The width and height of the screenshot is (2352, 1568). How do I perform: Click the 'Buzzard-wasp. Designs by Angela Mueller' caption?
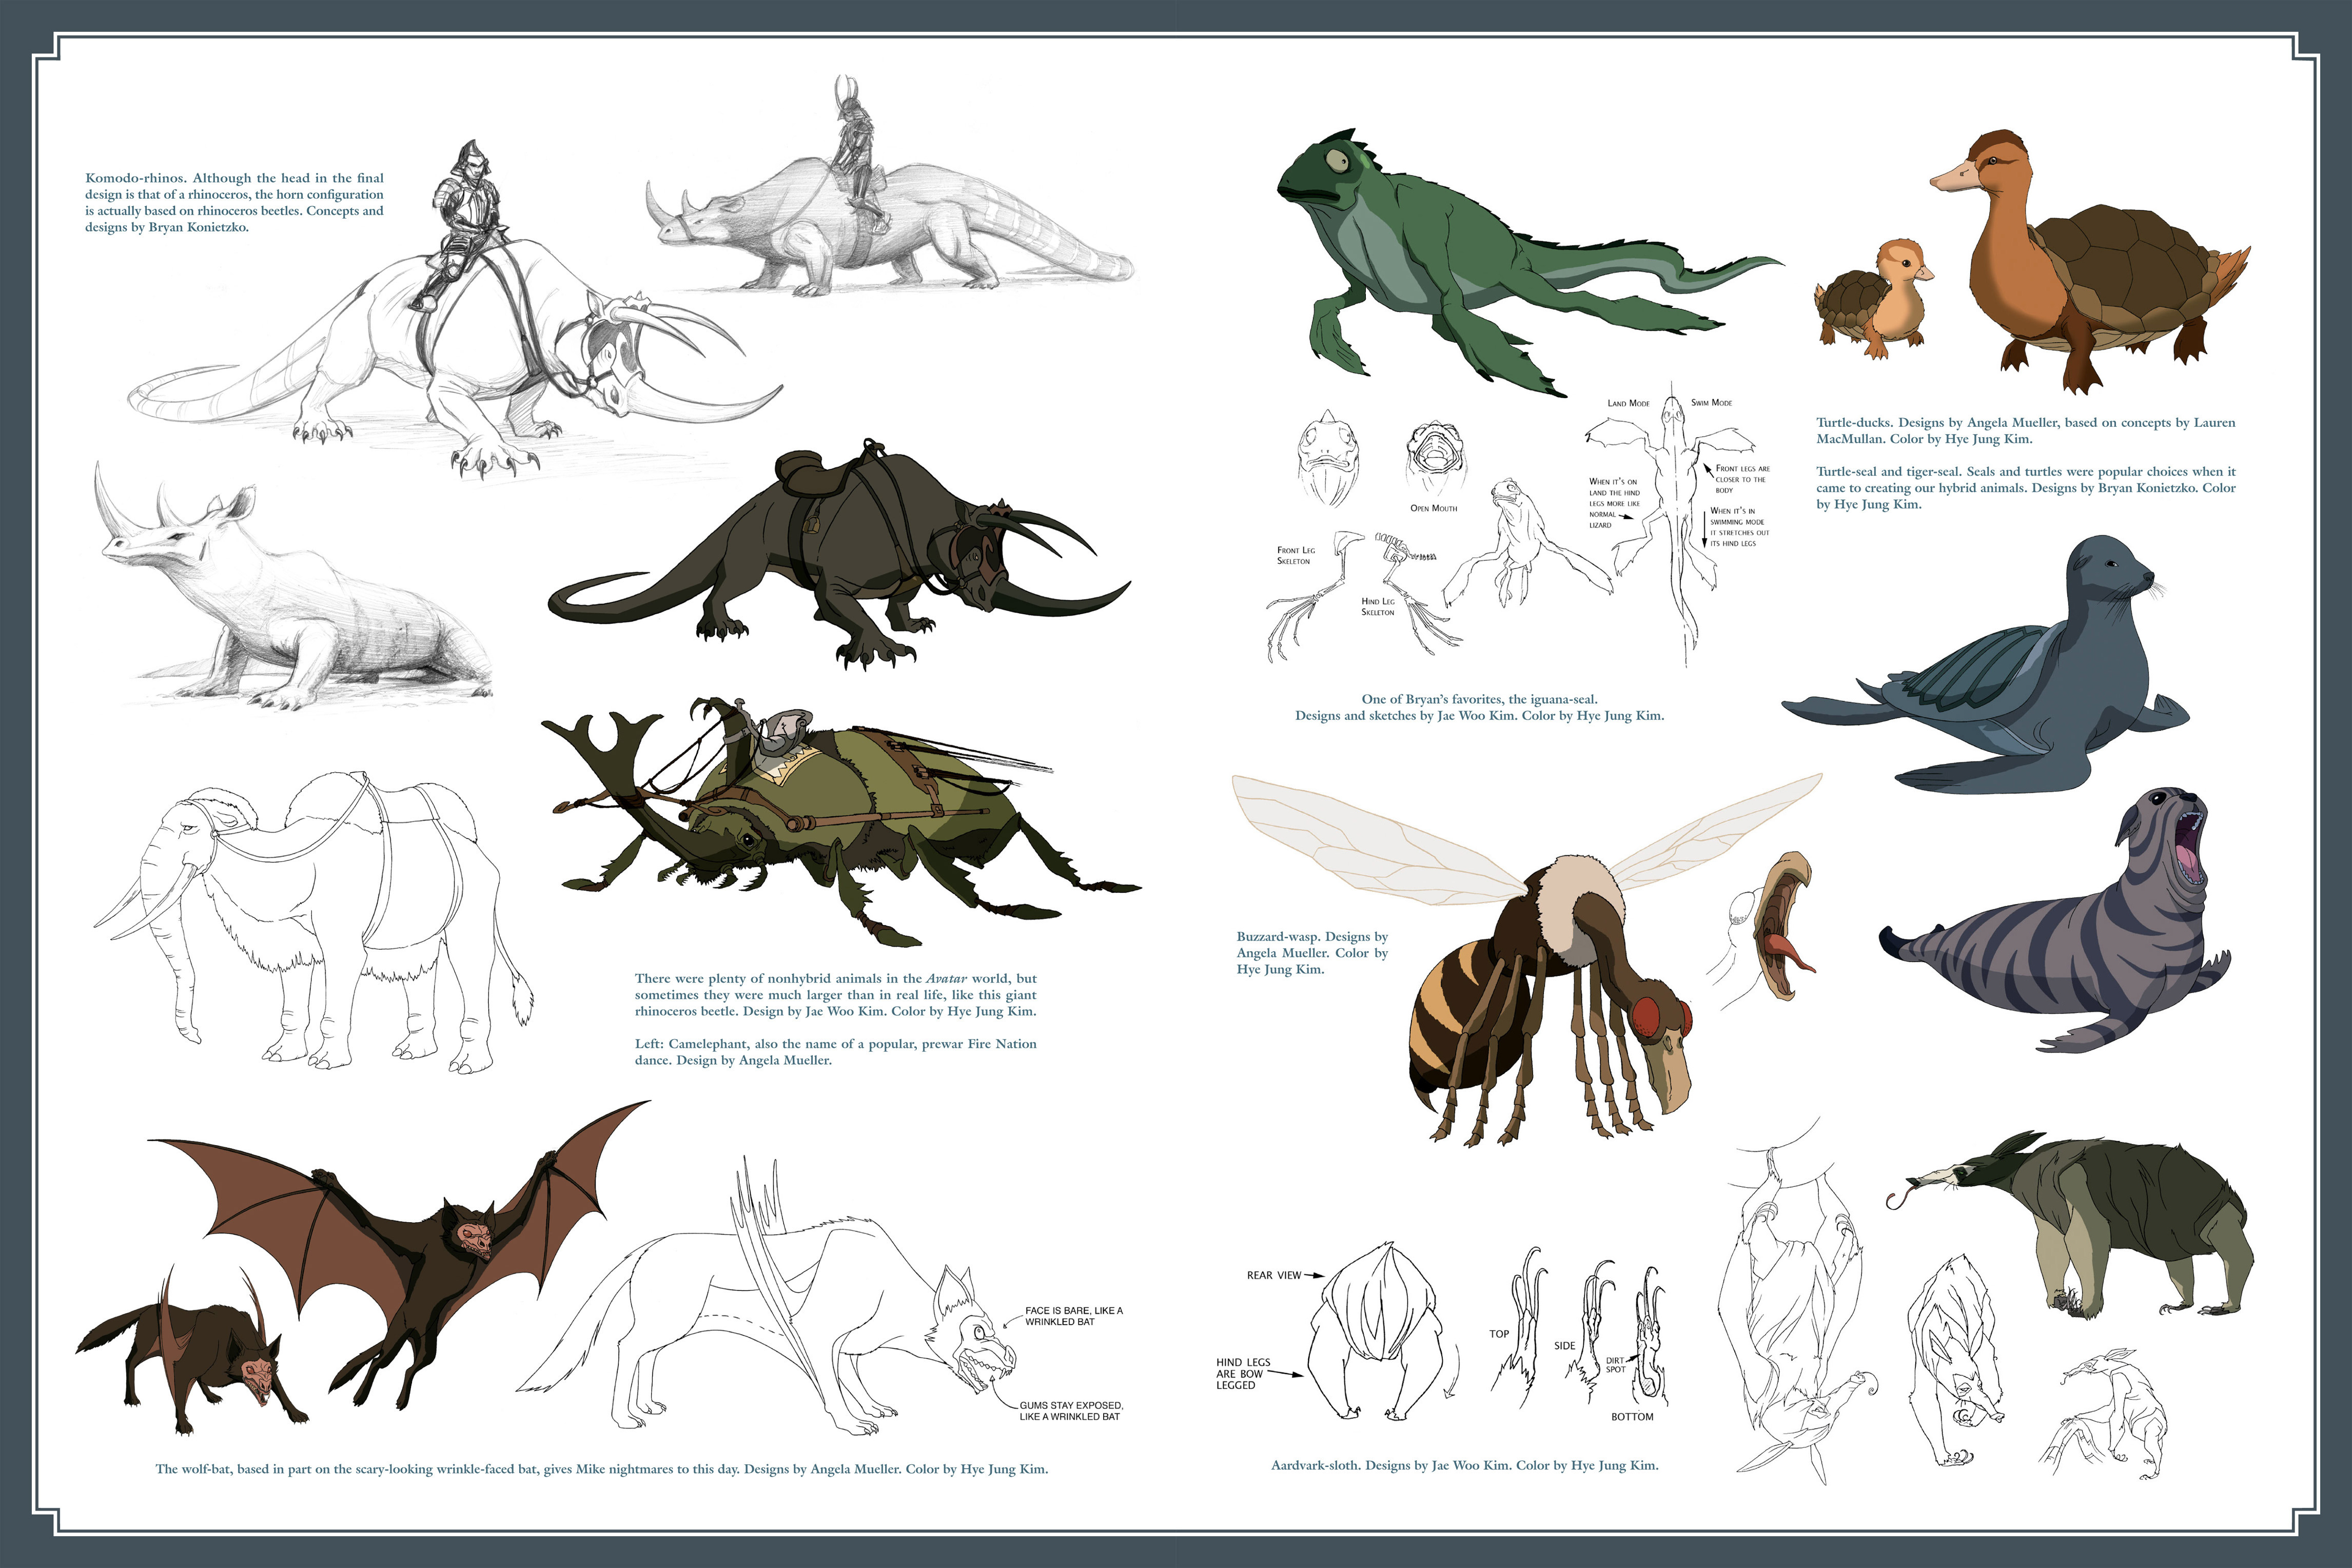[1312, 953]
